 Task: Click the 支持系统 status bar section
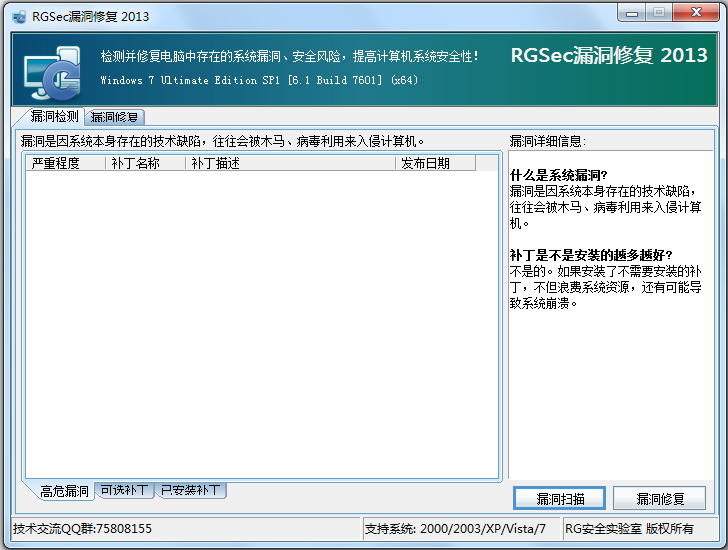pos(455,528)
